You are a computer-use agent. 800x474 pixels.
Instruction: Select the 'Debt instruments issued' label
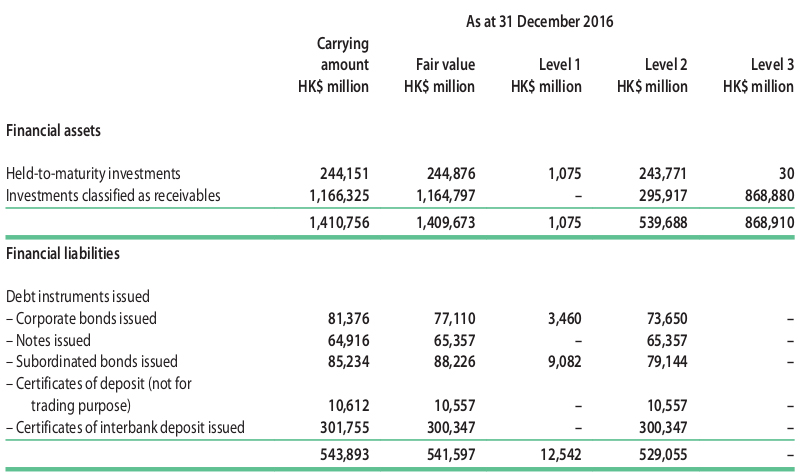(78, 296)
